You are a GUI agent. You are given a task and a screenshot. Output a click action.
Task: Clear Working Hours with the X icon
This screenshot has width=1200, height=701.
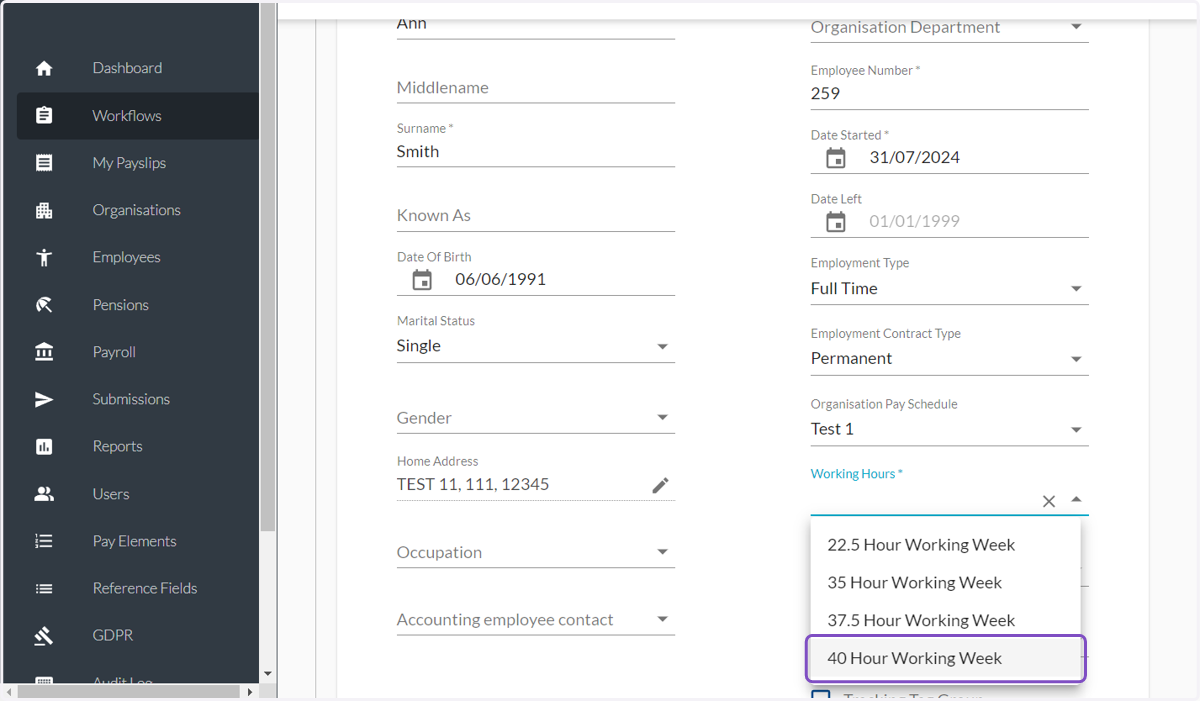click(x=1049, y=501)
